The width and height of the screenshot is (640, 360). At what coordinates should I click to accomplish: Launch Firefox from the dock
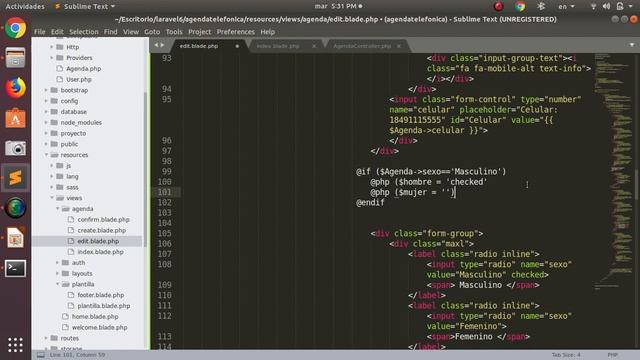pos(16,88)
